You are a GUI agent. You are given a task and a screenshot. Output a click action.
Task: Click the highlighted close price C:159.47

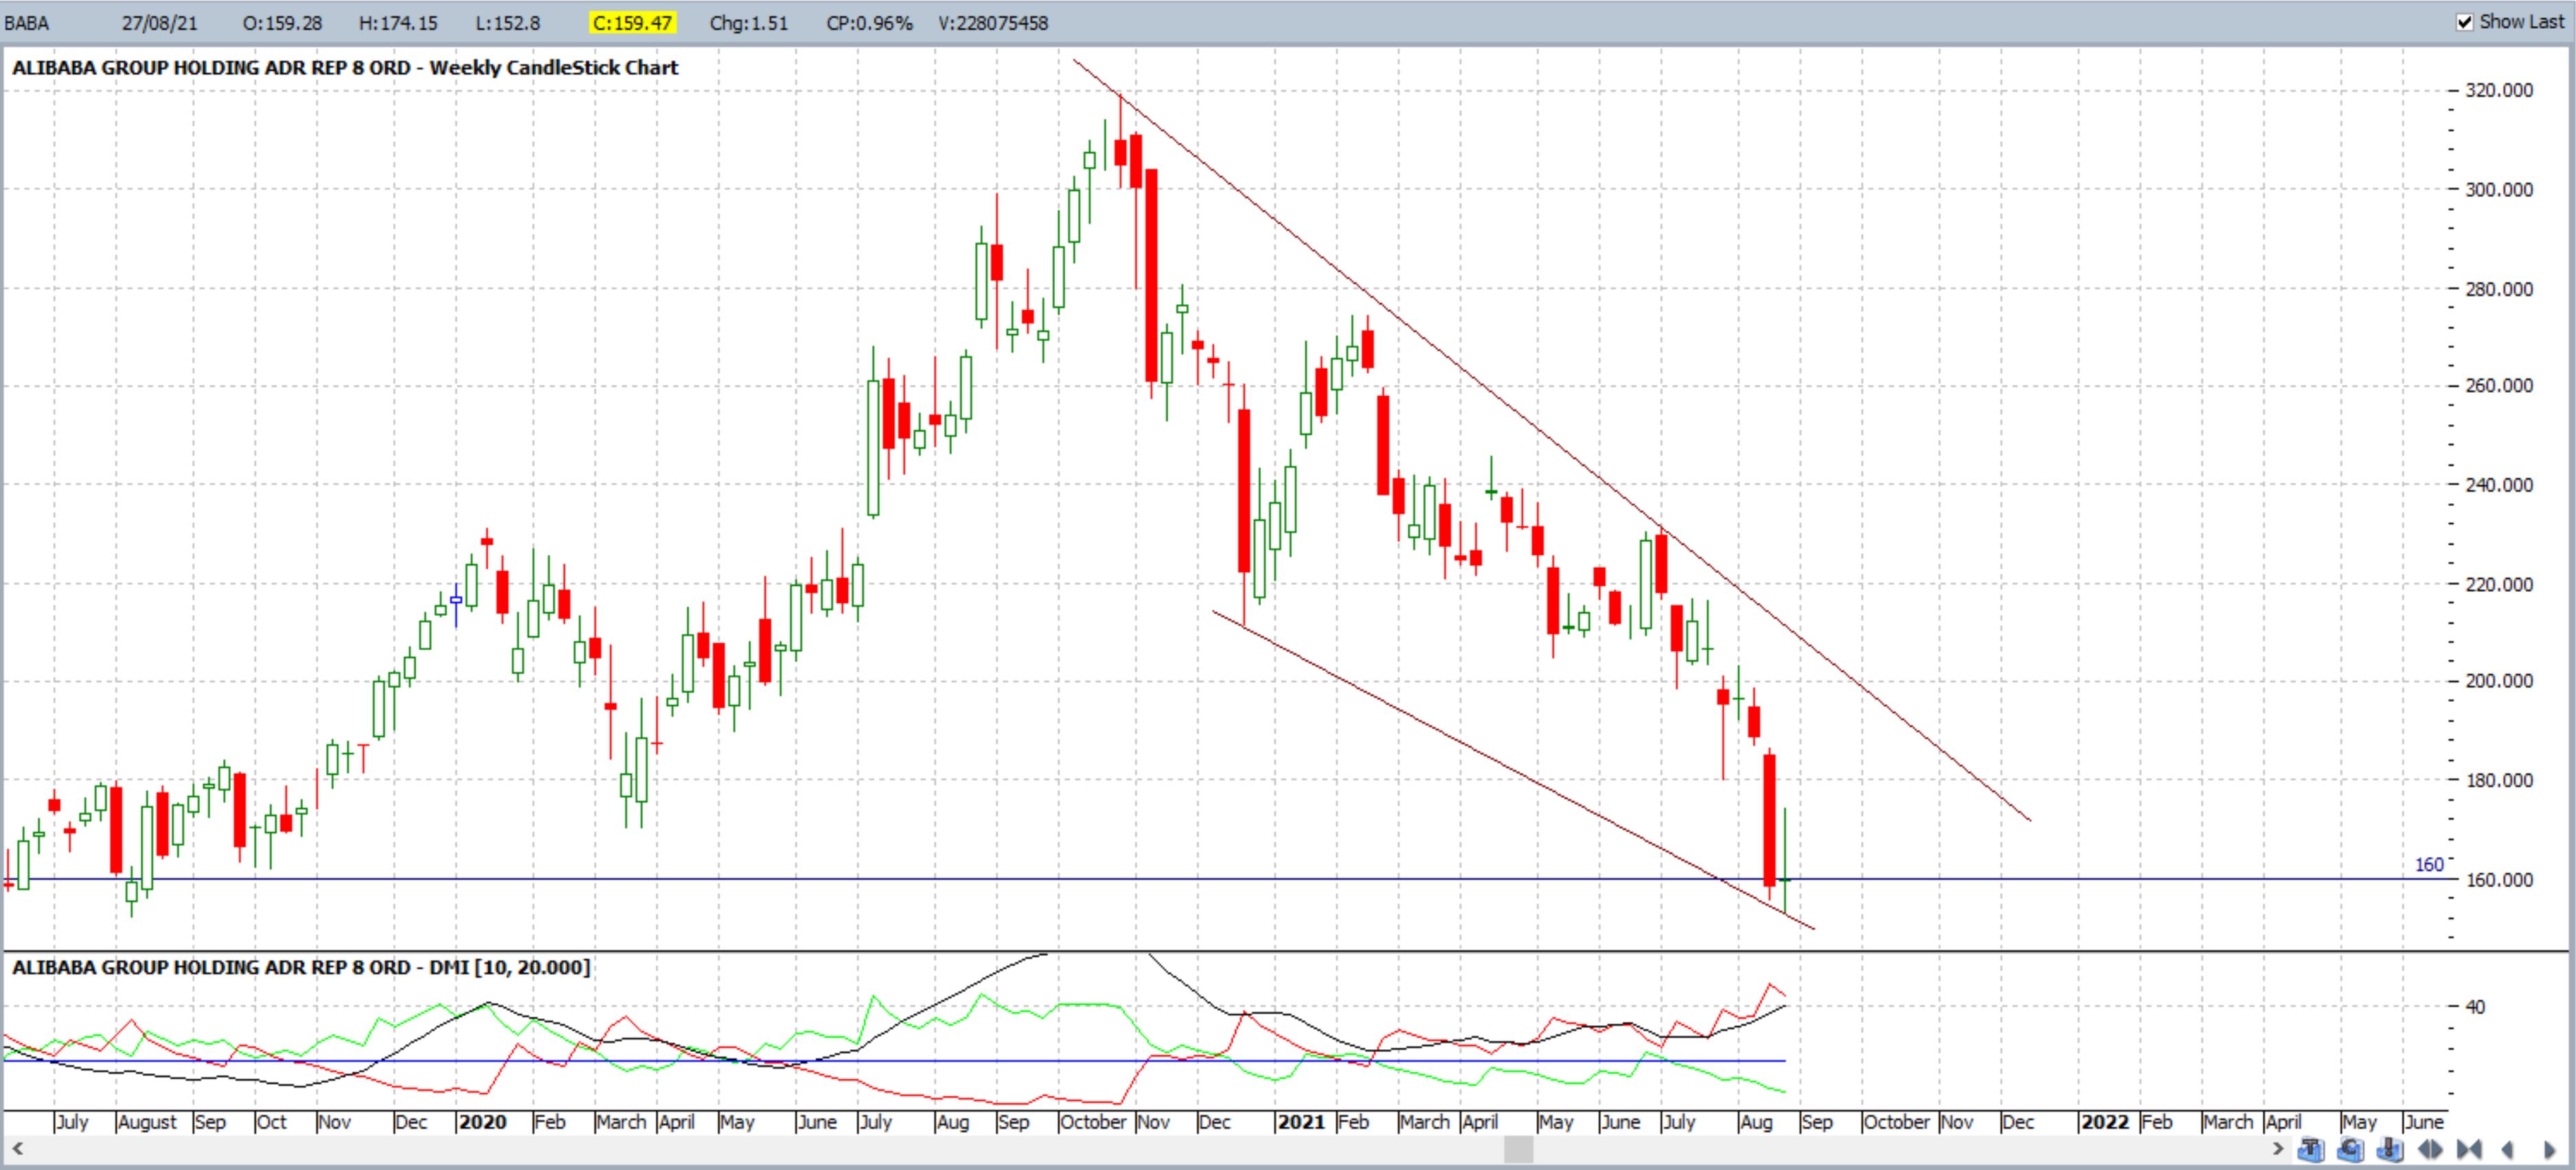point(632,23)
